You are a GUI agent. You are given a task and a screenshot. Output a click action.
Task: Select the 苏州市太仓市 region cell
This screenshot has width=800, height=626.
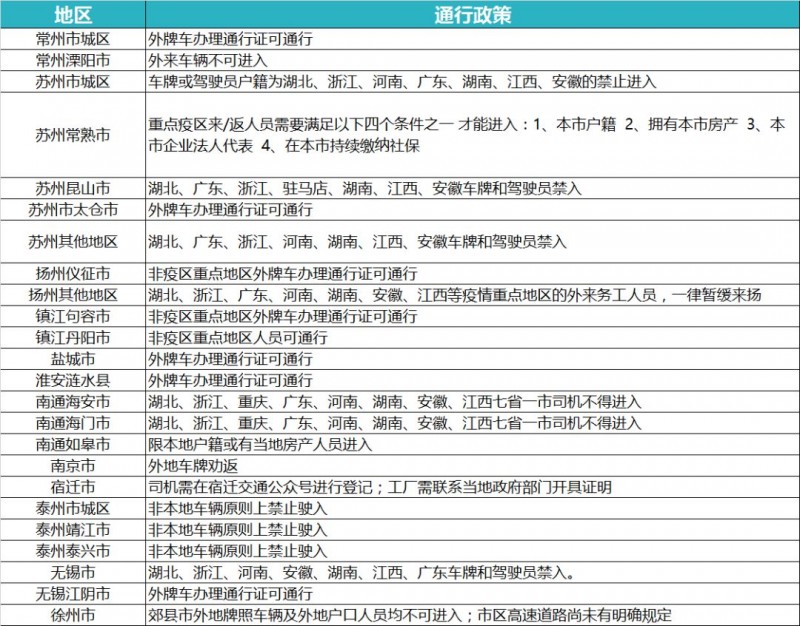coord(73,210)
